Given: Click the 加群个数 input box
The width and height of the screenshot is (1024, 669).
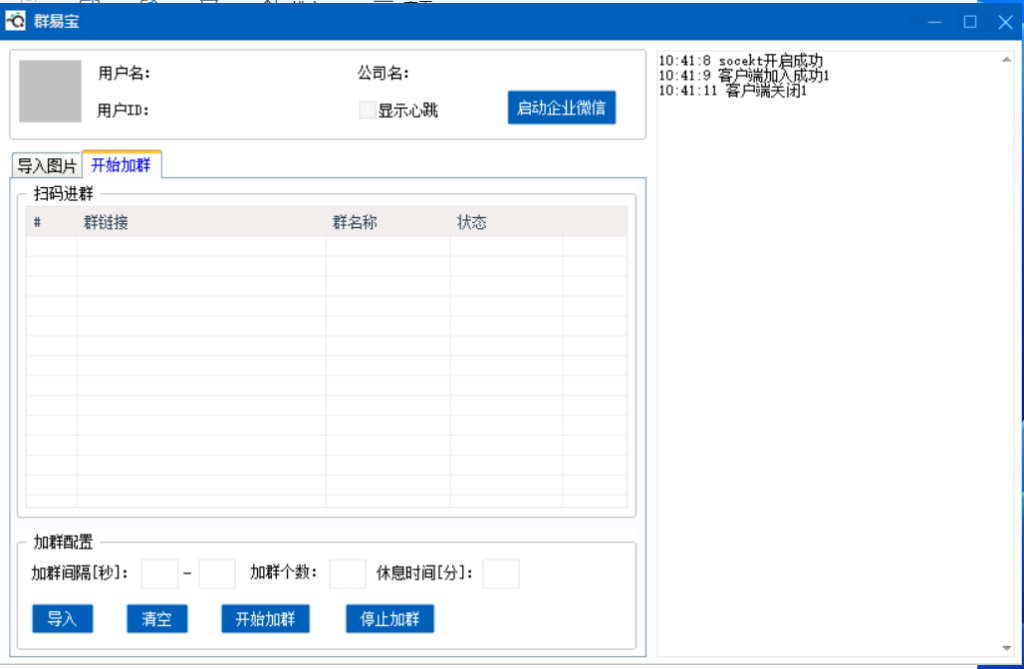Looking at the screenshot, I should pyautogui.click(x=347, y=574).
